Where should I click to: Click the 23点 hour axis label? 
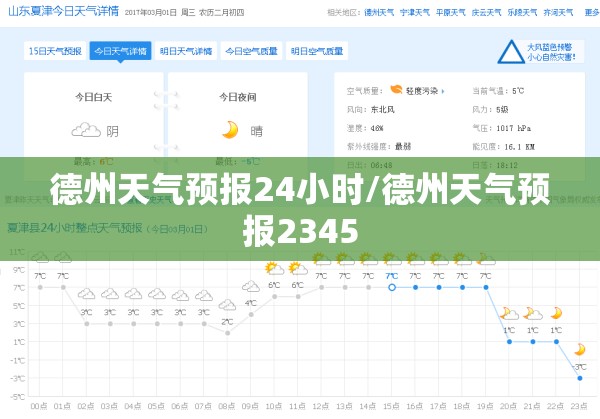coord(579,406)
